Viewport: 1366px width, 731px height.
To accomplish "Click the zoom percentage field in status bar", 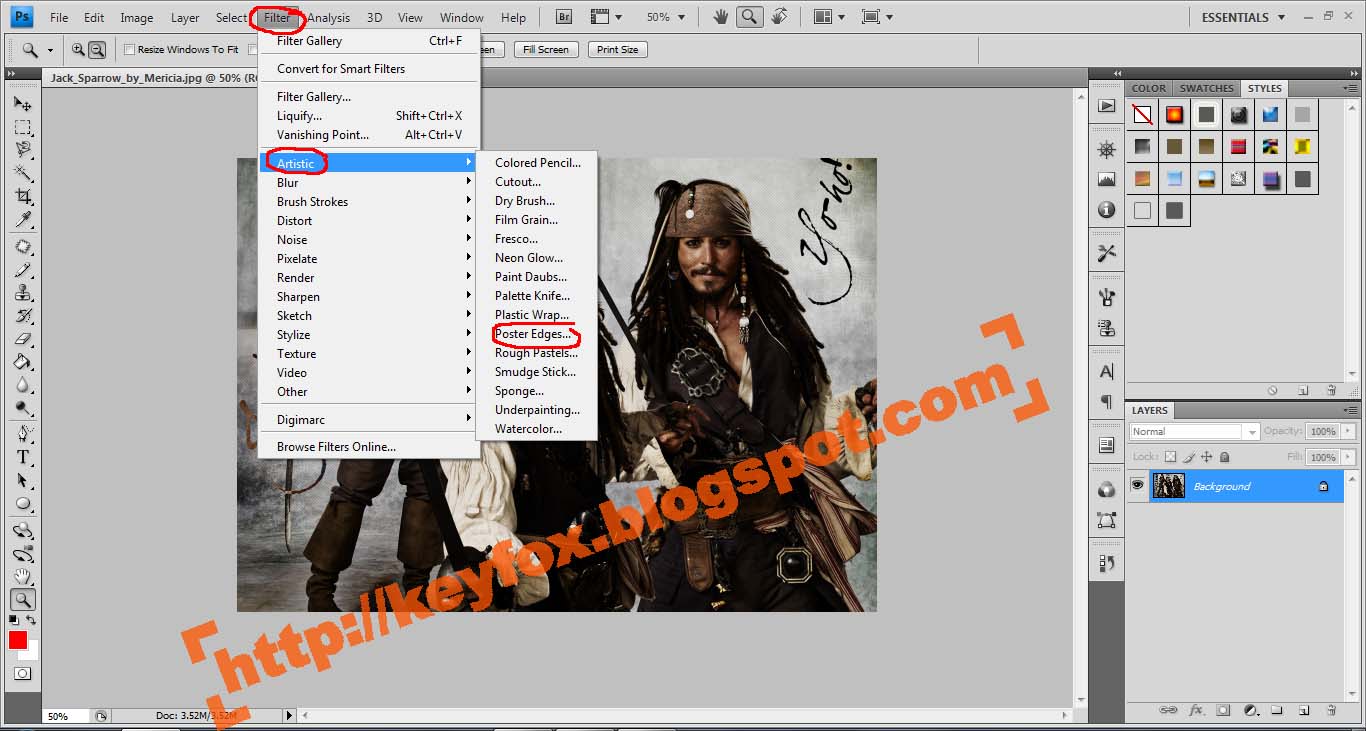I will click(x=66, y=716).
